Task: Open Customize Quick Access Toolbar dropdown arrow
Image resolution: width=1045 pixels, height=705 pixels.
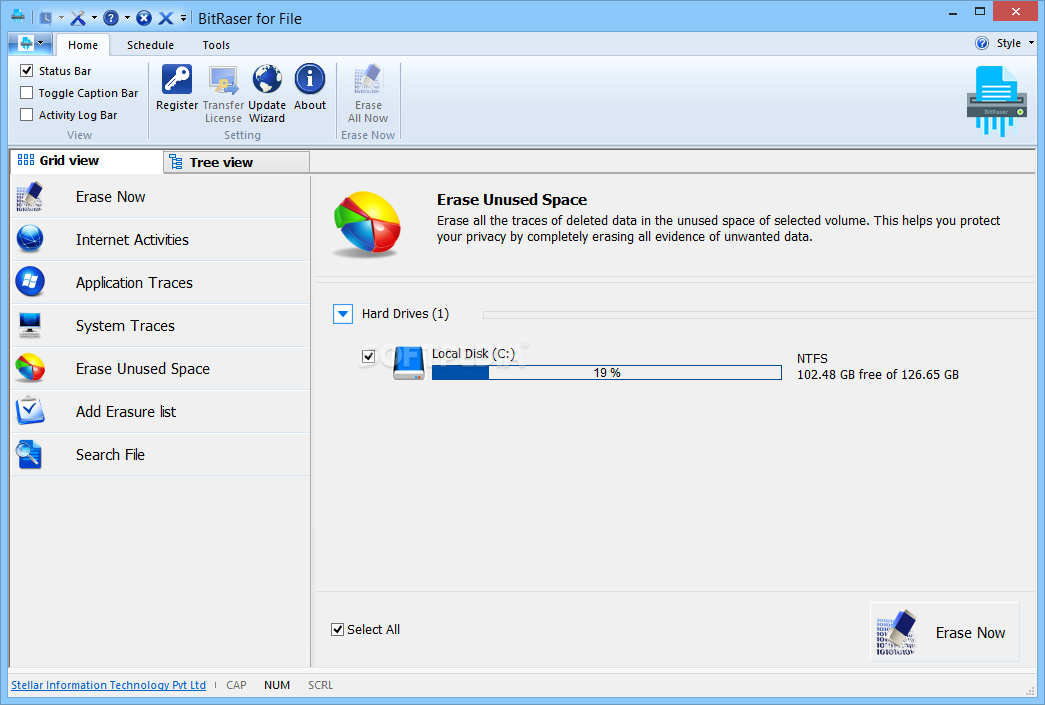Action: coord(183,18)
